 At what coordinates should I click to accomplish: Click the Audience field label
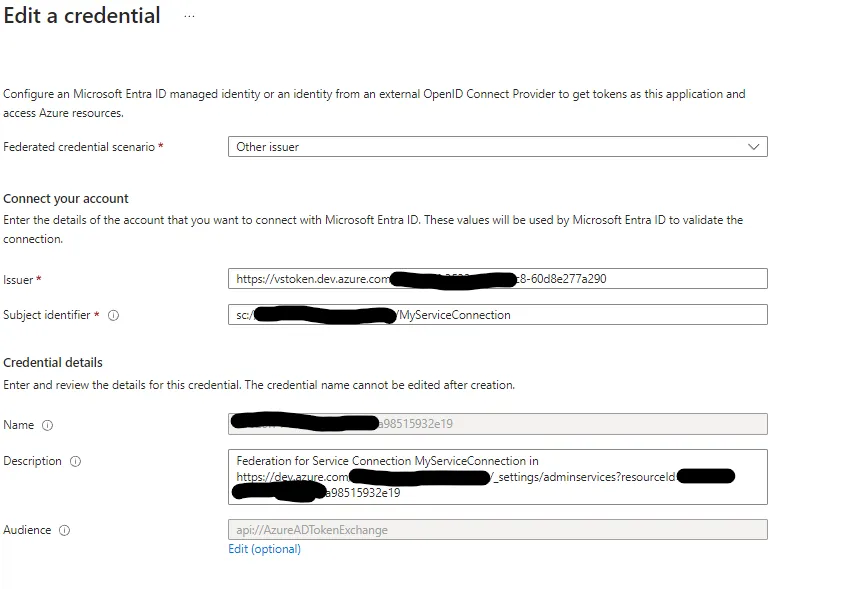point(27,530)
